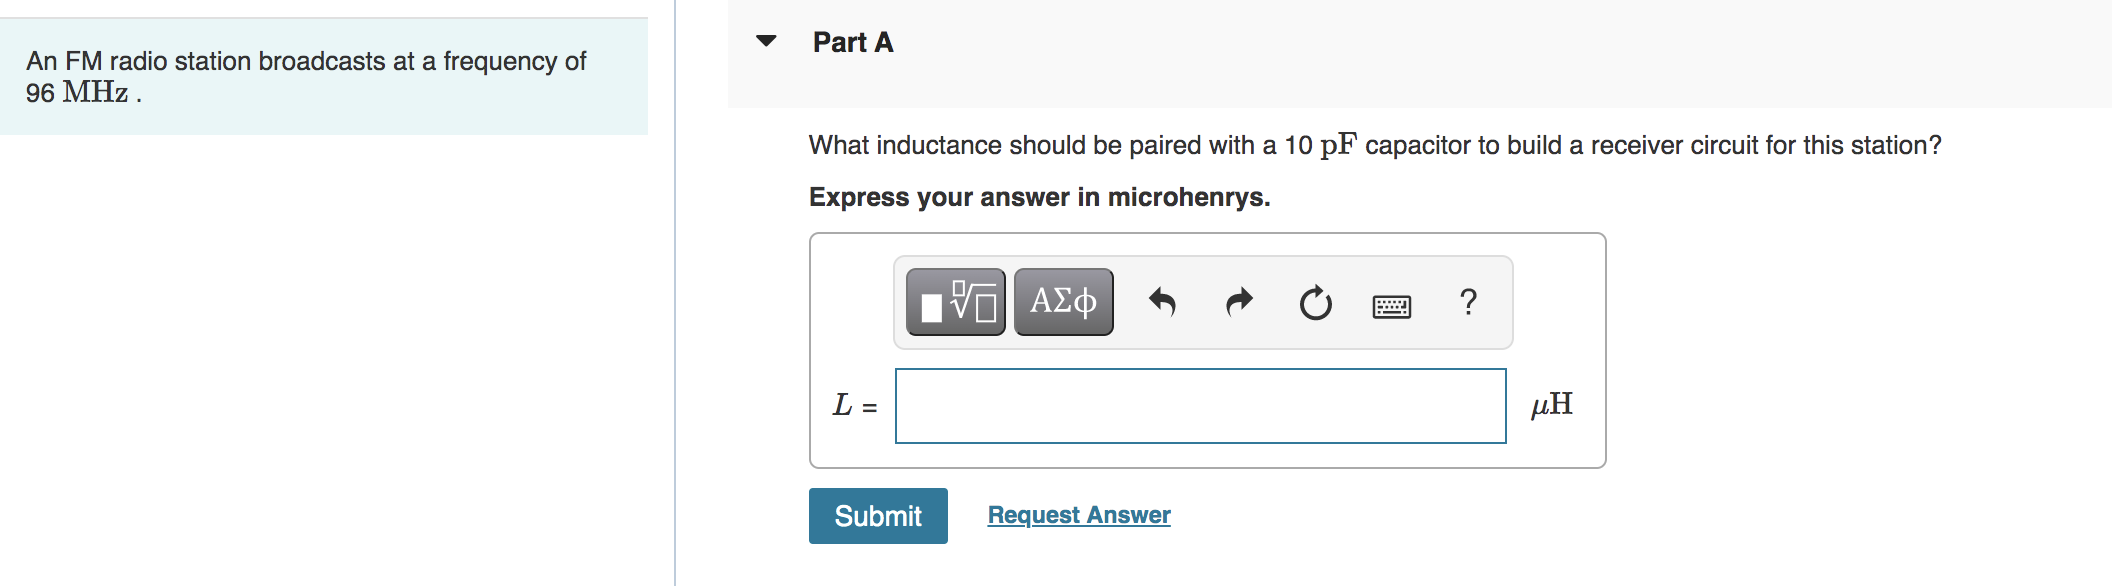The width and height of the screenshot is (2112, 586).
Task: Open keyboard shortcuts icon
Action: (x=1392, y=306)
